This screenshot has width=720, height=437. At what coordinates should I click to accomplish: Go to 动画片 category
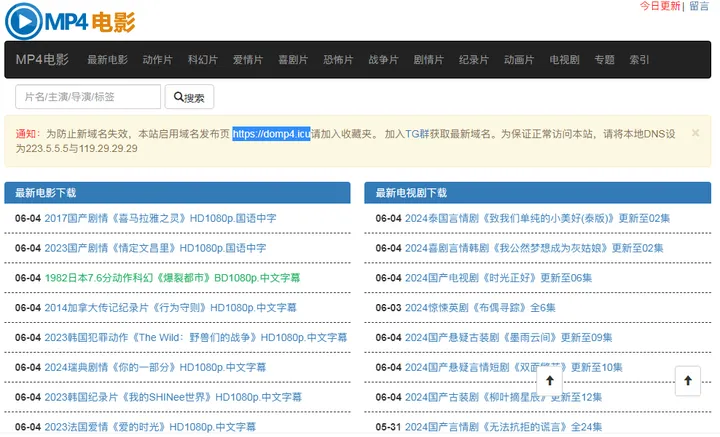(x=519, y=60)
